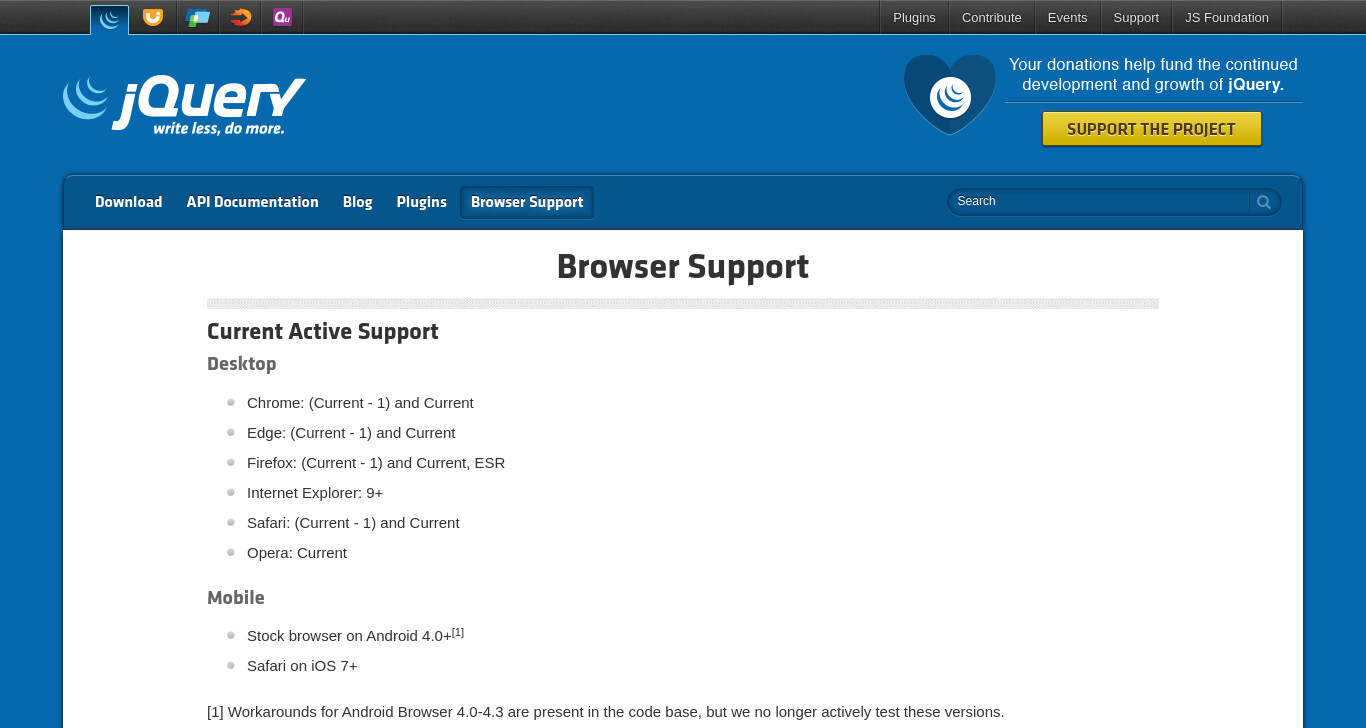1366x728 pixels.
Task: Open the Blog page
Action: (x=358, y=202)
